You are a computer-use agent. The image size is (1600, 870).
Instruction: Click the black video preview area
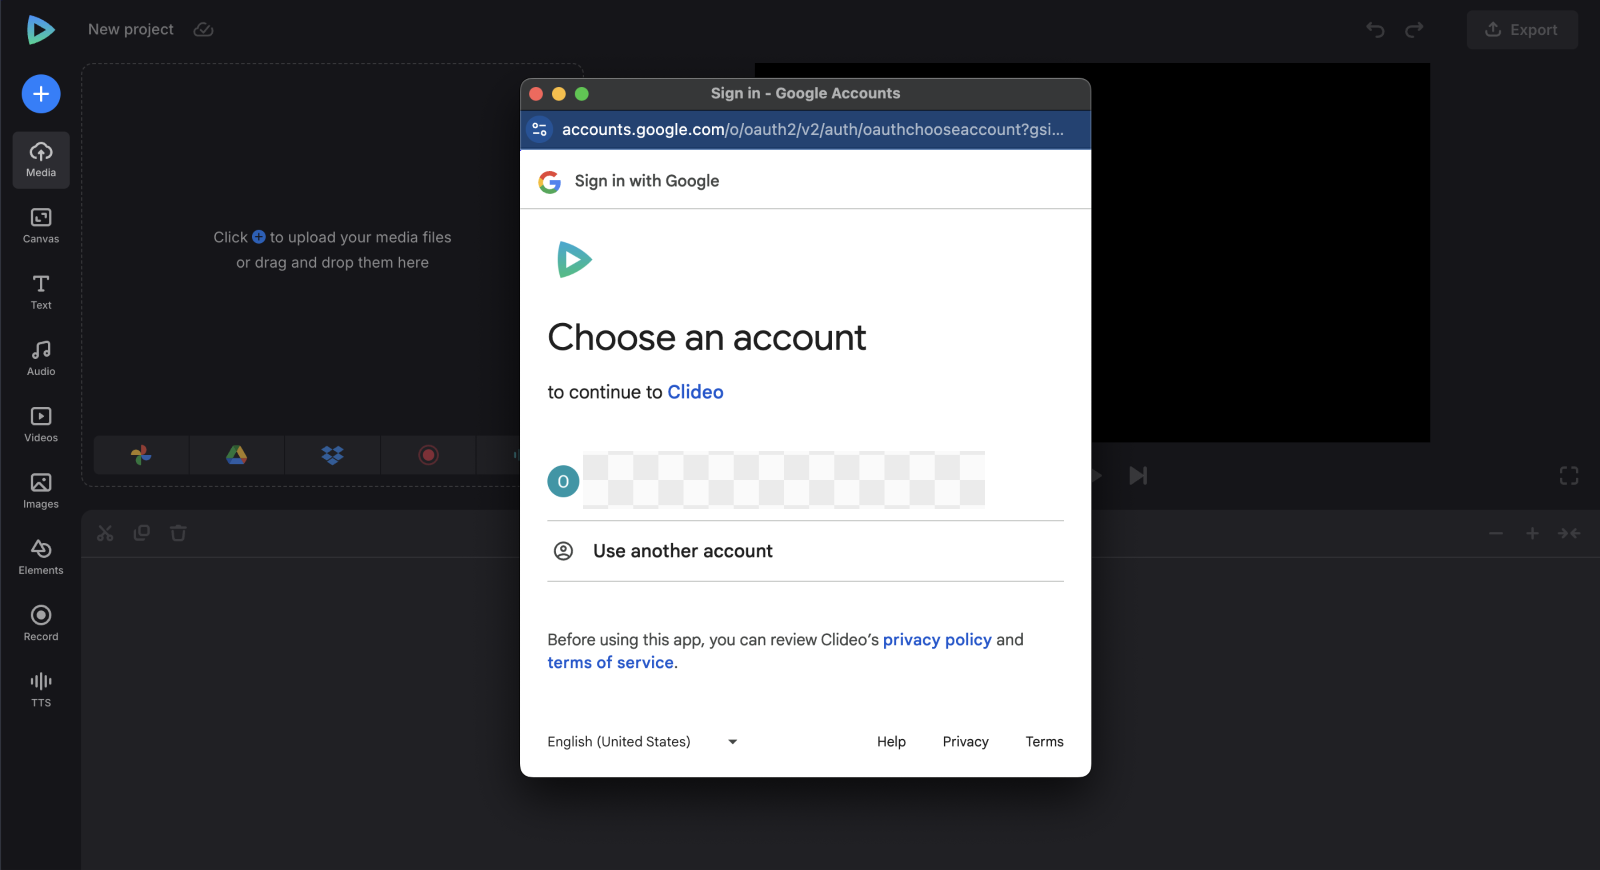tap(1260, 252)
